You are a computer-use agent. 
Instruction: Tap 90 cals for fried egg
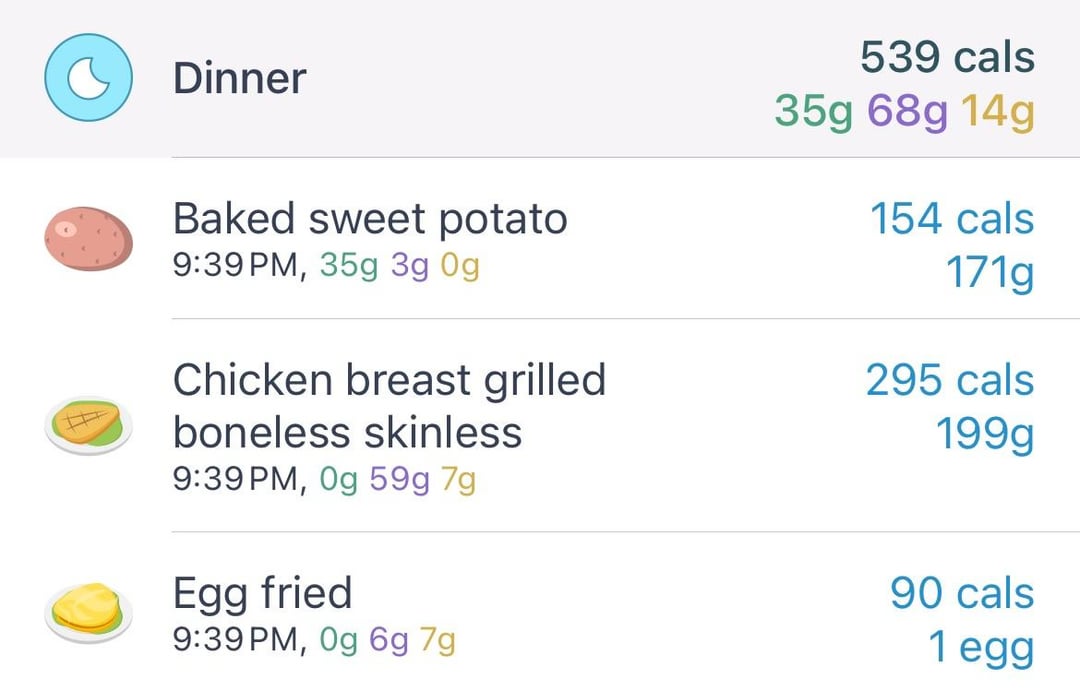(x=962, y=593)
